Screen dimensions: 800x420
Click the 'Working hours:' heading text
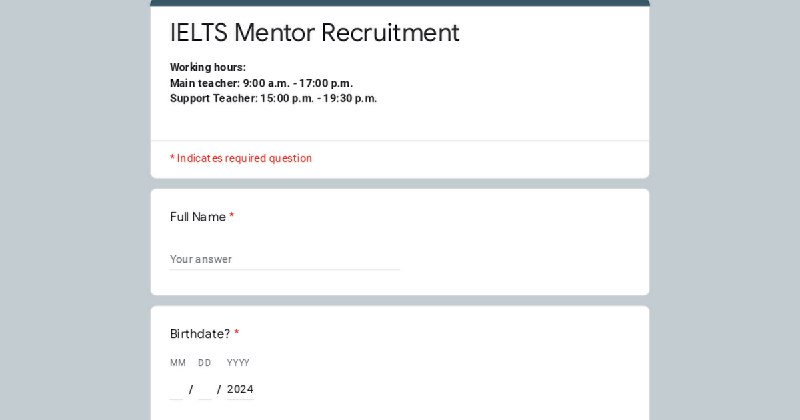(x=208, y=67)
